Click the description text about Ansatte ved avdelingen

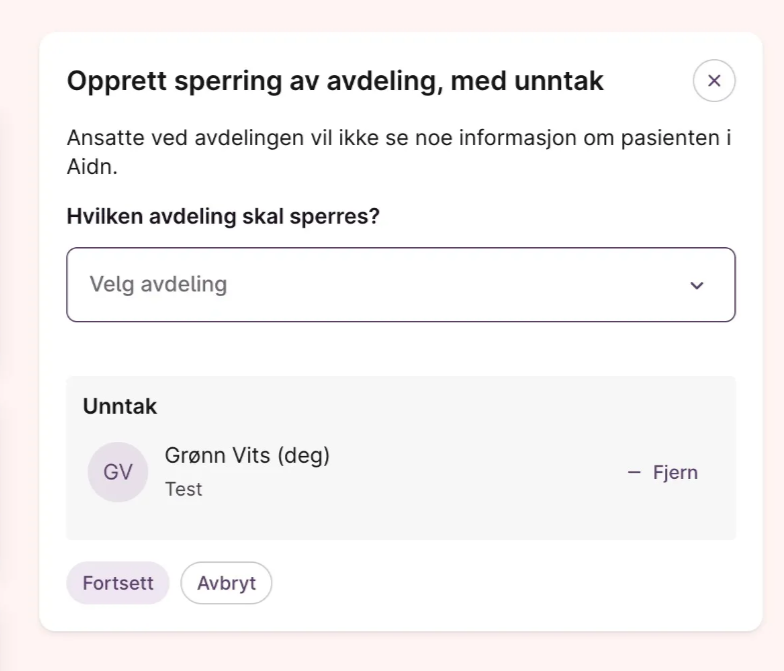[x=398, y=138]
